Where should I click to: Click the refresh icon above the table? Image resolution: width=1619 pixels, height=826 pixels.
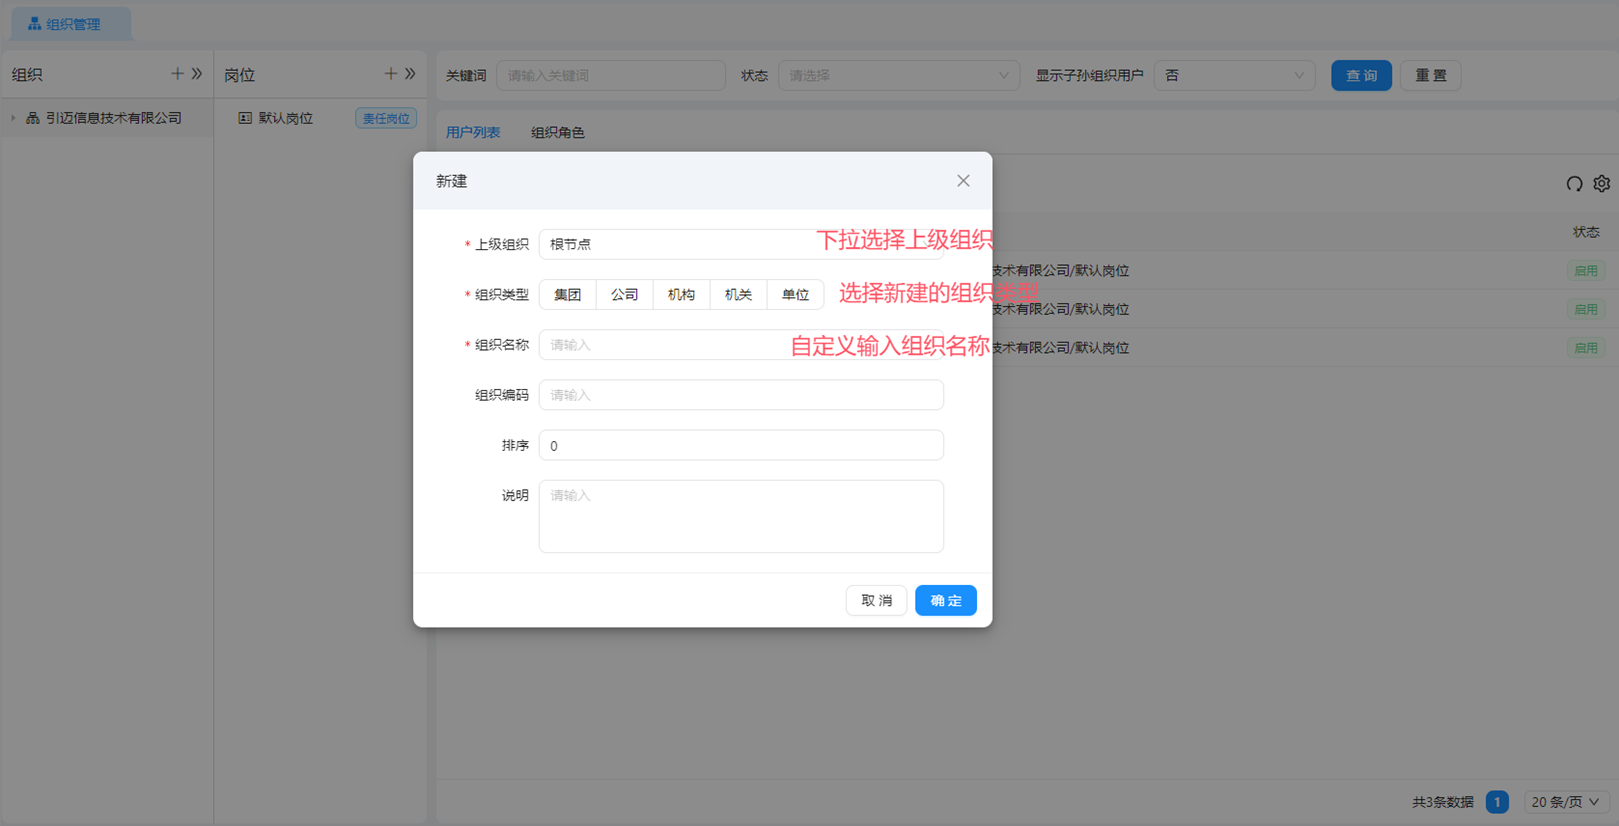1574,184
